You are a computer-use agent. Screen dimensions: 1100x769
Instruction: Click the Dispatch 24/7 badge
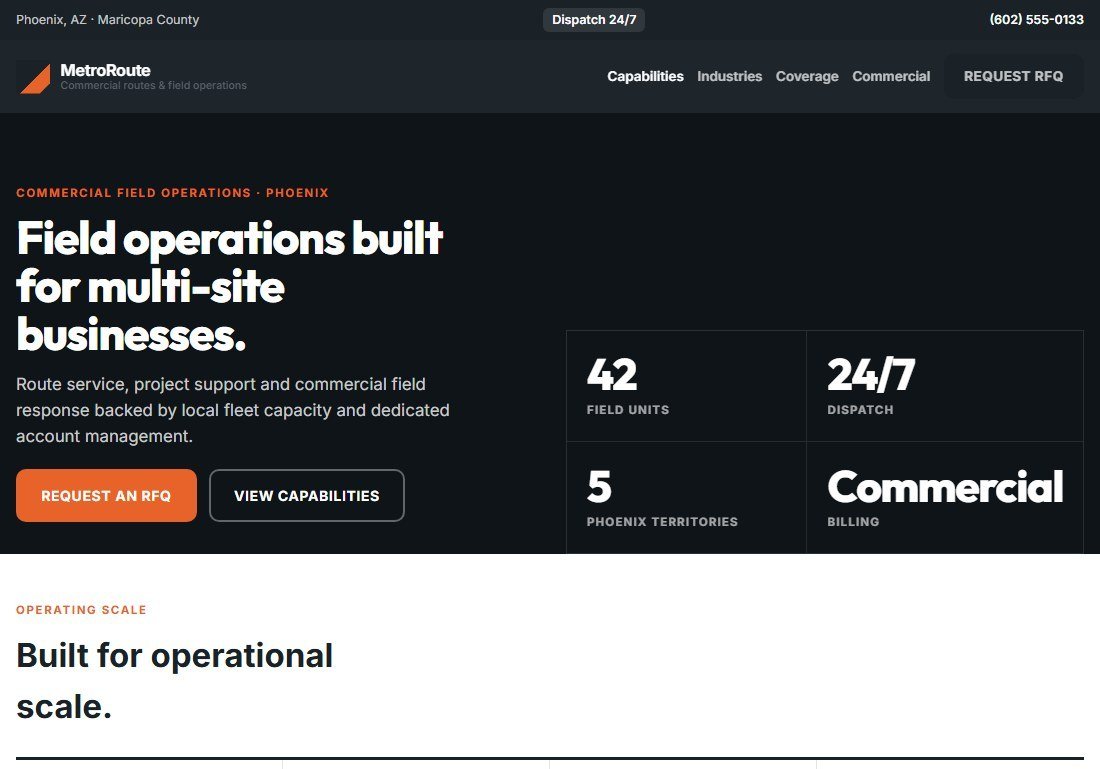(593, 20)
